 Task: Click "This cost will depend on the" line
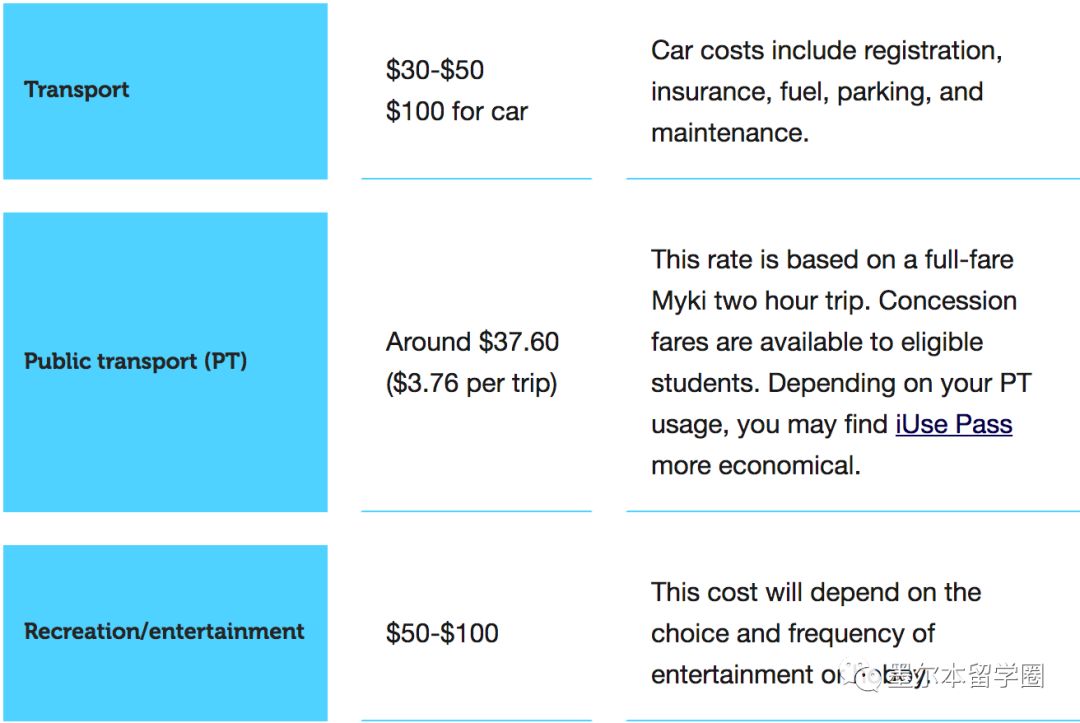point(816,592)
